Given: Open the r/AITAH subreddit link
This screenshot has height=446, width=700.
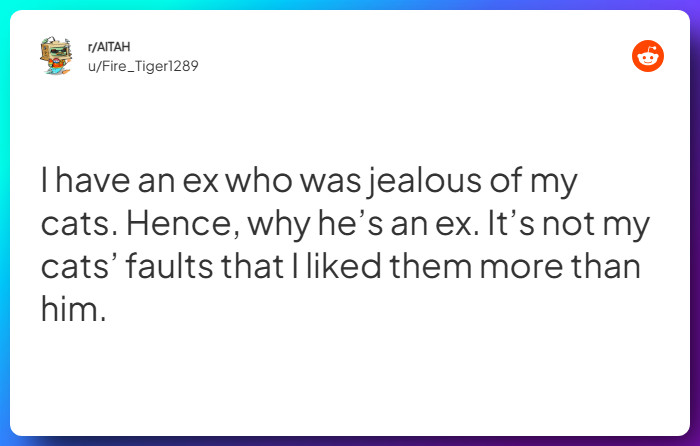Looking at the screenshot, I should (x=105, y=48).
